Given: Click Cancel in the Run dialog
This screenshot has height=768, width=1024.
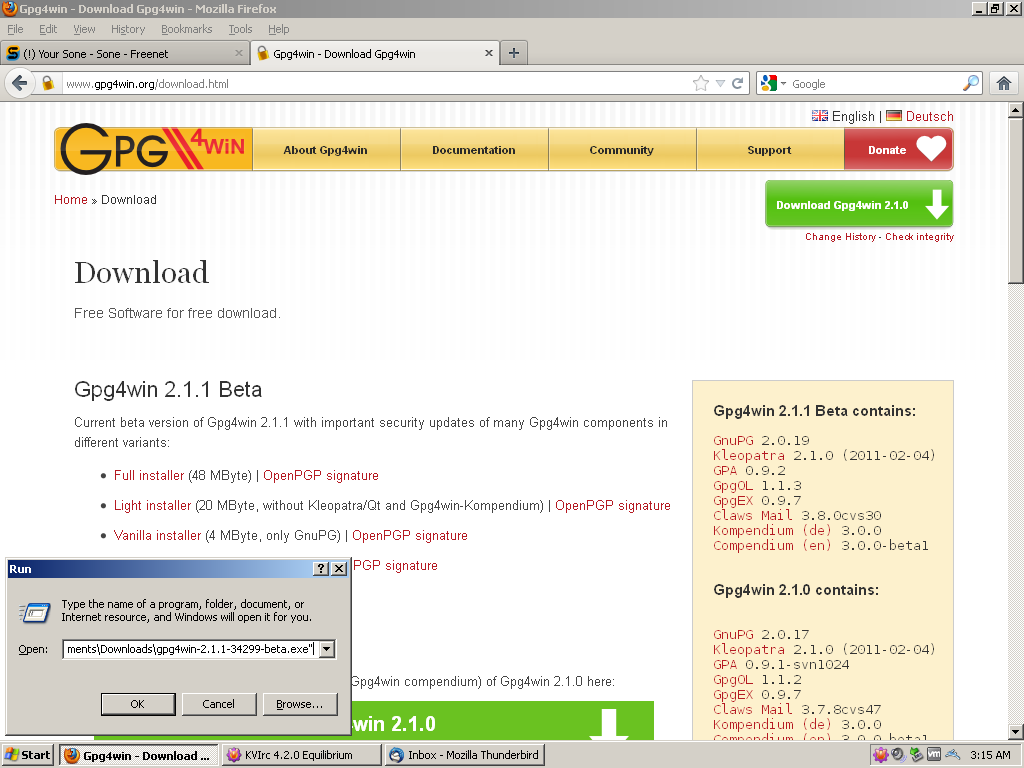Looking at the screenshot, I should tap(218, 704).
